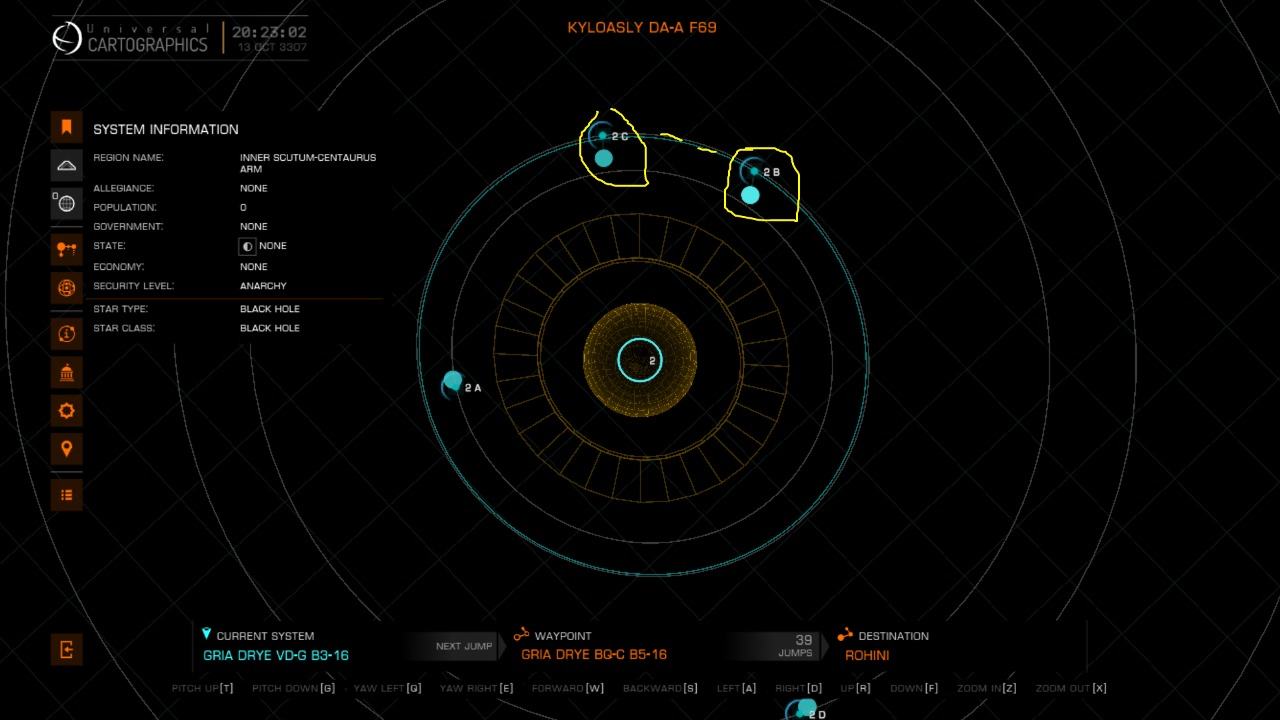Click the NEXT JUMP label
Image resolution: width=1280 pixels, height=720 pixels.
[464, 646]
